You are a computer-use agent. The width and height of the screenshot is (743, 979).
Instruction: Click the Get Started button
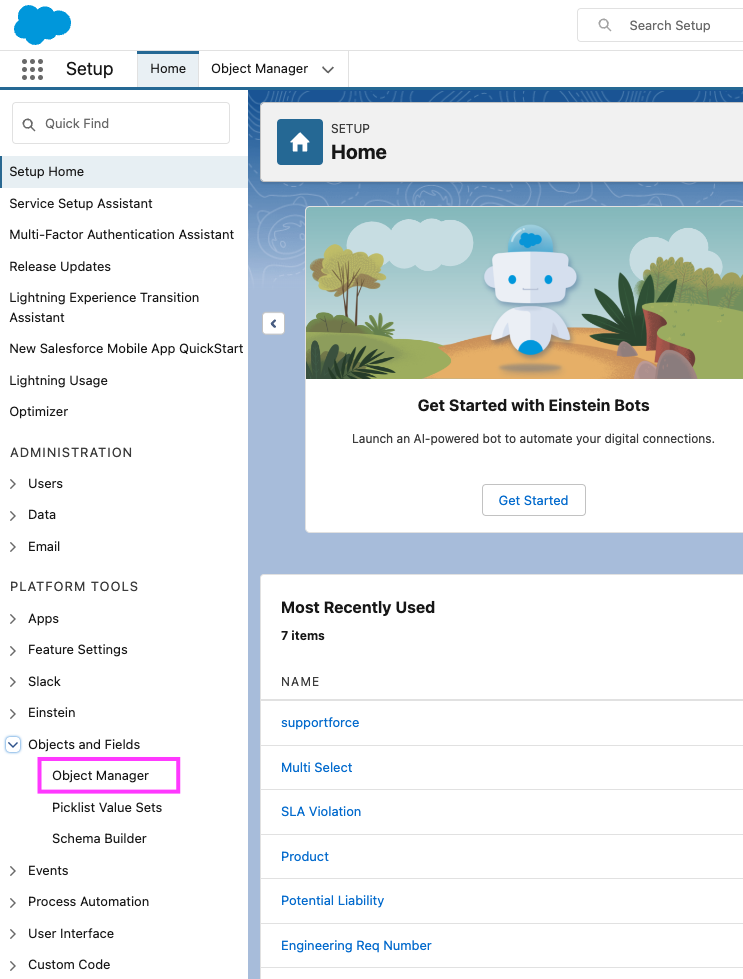tap(534, 500)
